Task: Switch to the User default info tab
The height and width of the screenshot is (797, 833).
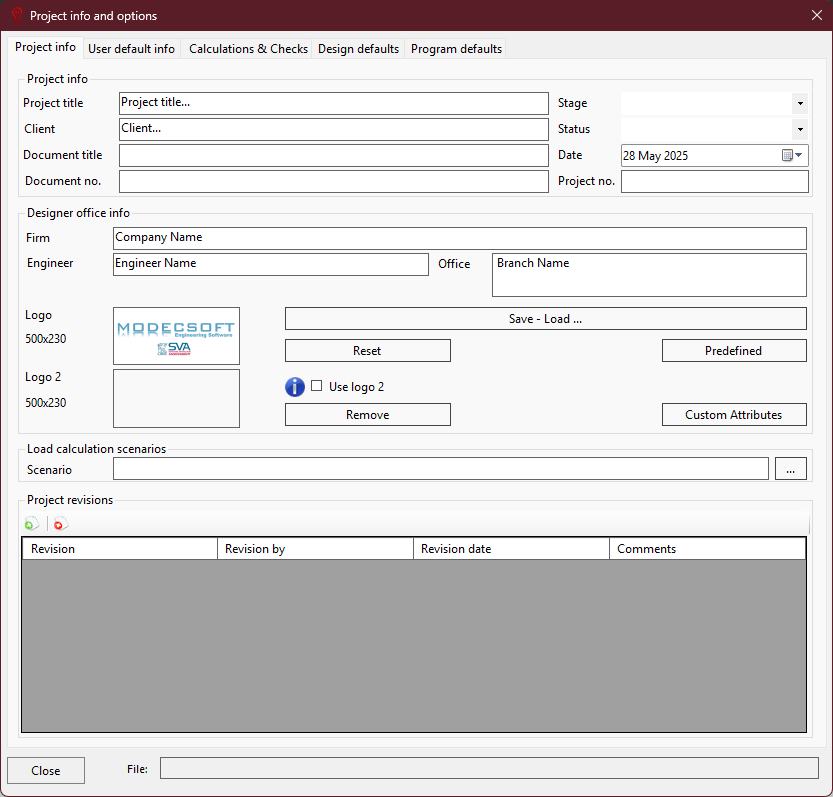Action: tap(131, 49)
